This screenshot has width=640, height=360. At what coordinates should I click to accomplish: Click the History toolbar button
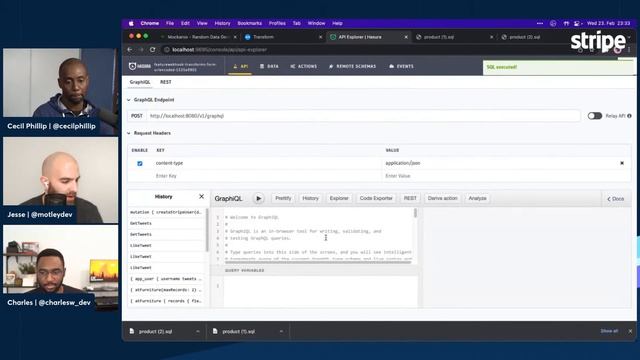point(310,198)
